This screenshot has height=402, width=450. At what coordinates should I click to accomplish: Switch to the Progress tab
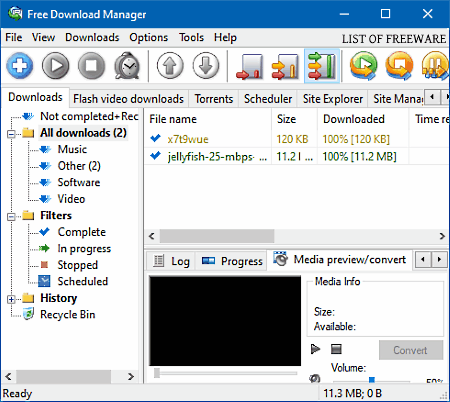(x=232, y=261)
